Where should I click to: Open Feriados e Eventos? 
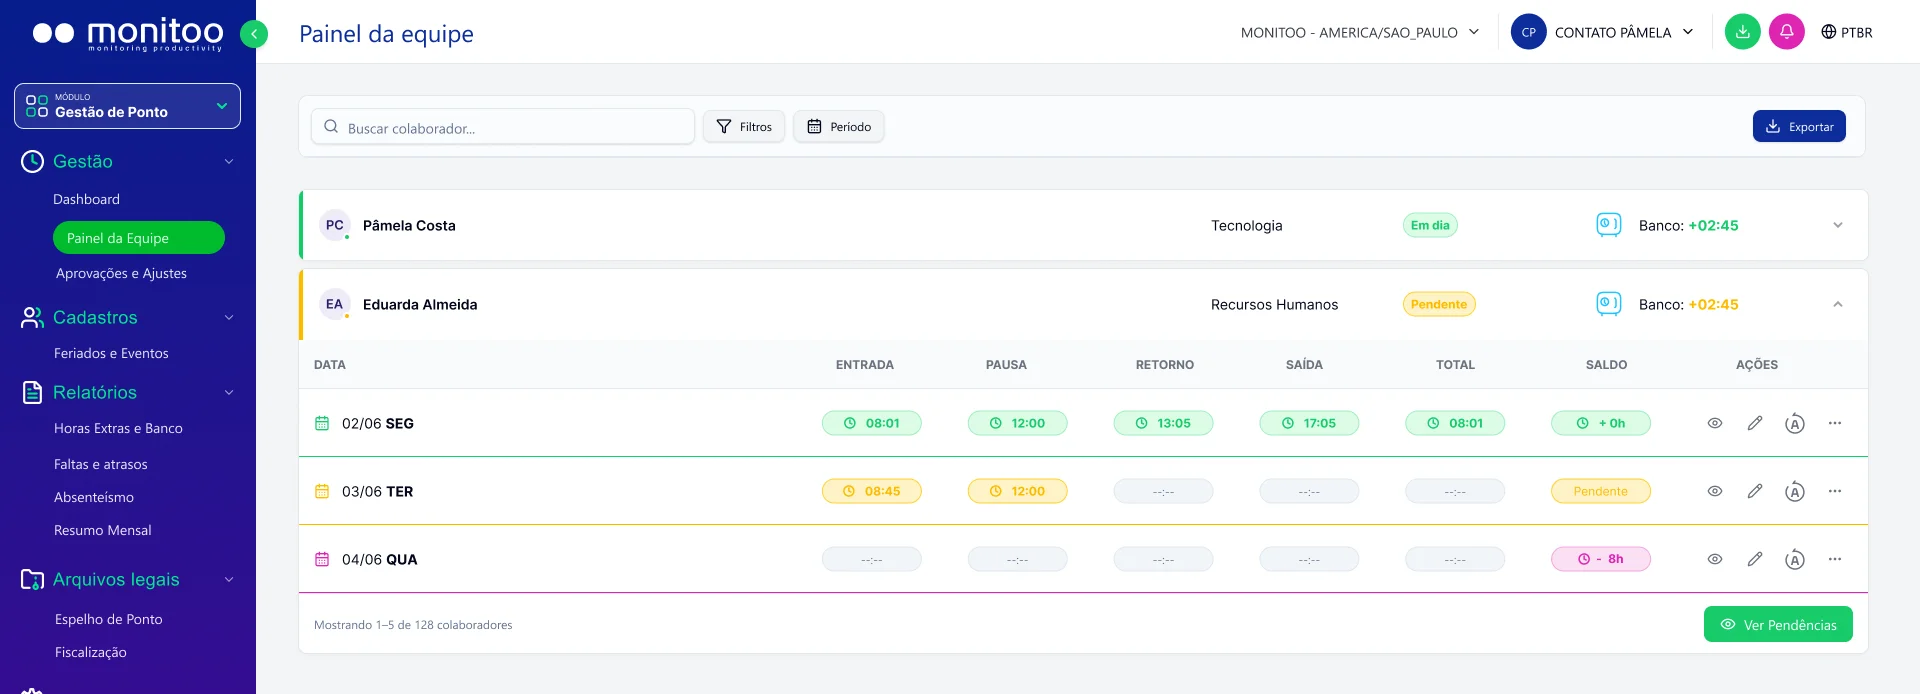111,353
